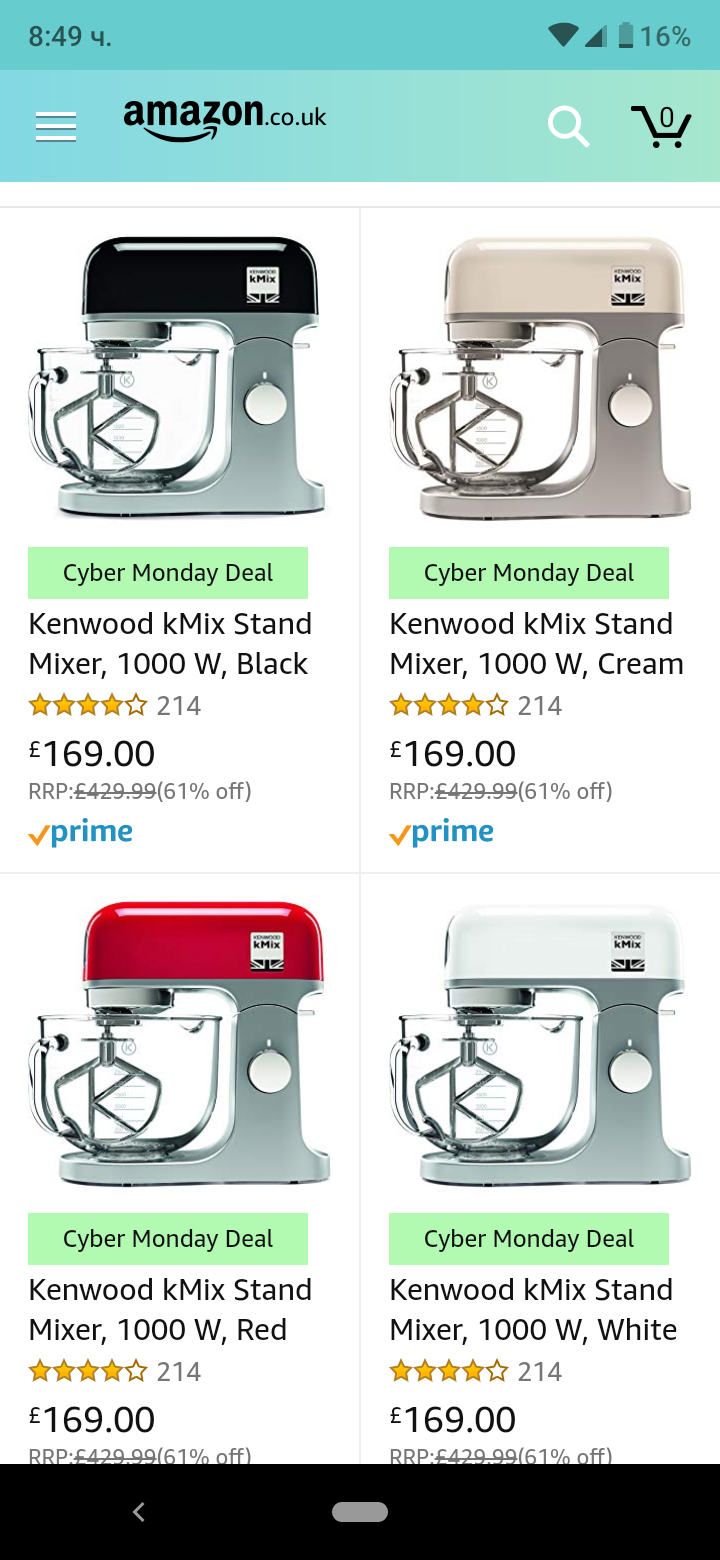Open the hamburger navigation menu
This screenshot has height=1560, width=720.
(x=56, y=127)
